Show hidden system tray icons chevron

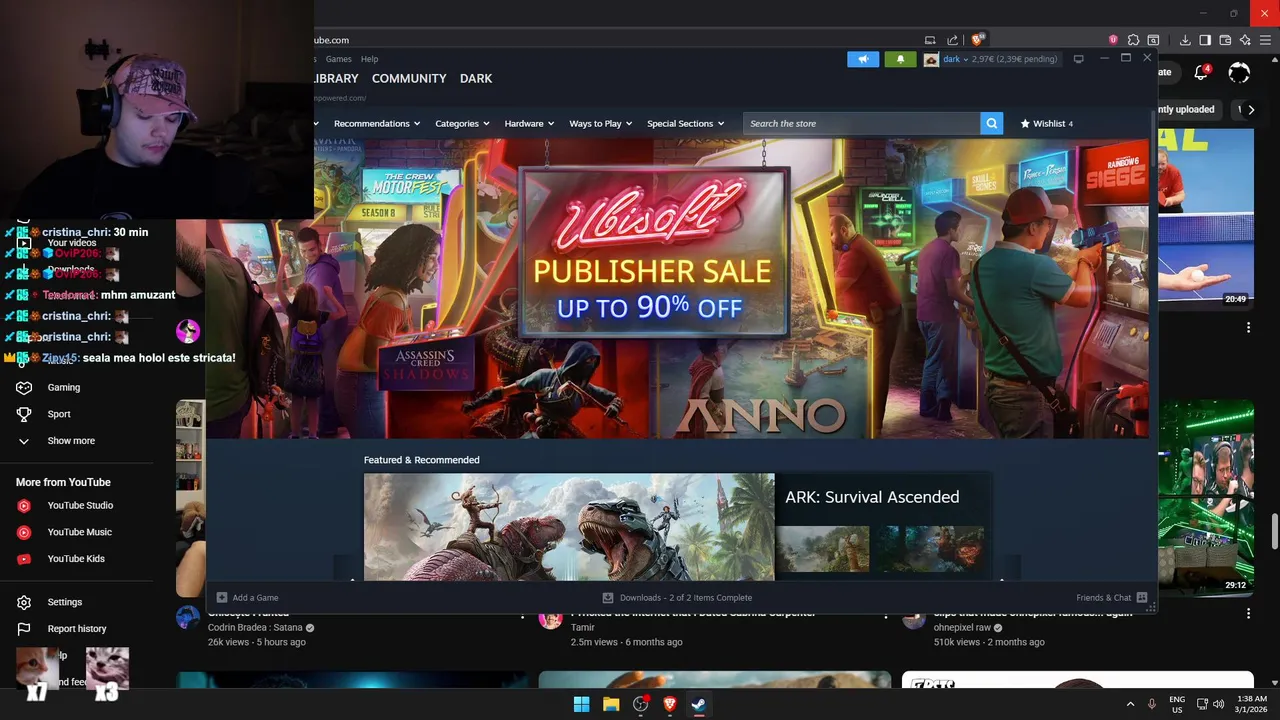pyautogui.click(x=1130, y=704)
